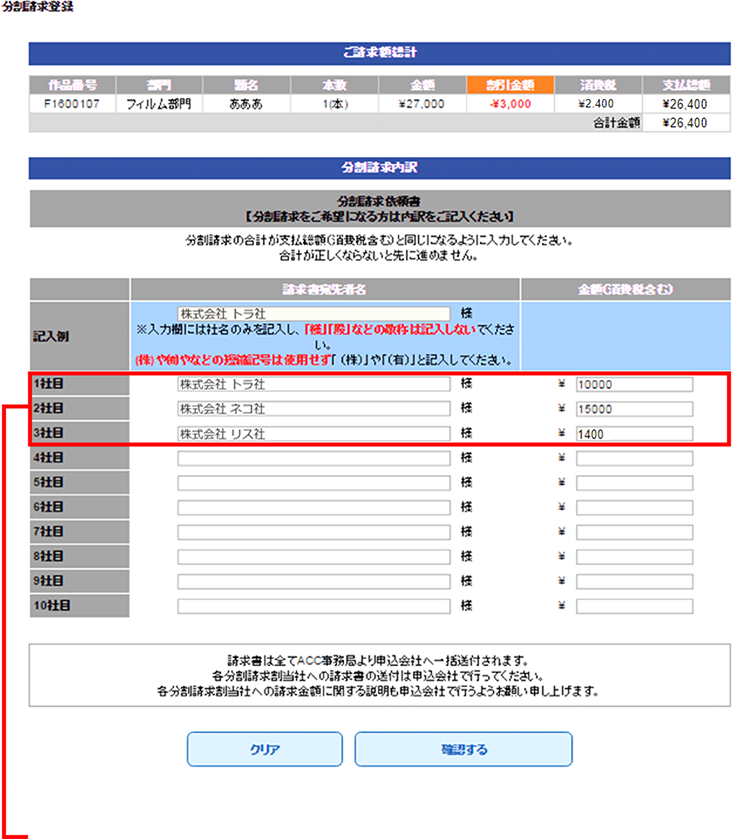Select the 9社目 company name field
The width and height of the screenshot is (732, 839).
pyautogui.click(x=313, y=581)
